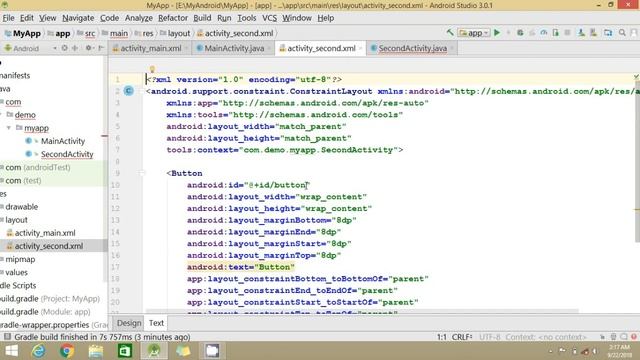The image size is (640, 360).
Task: Click the editor horizontal scrollbar
Action: [x=362, y=311]
